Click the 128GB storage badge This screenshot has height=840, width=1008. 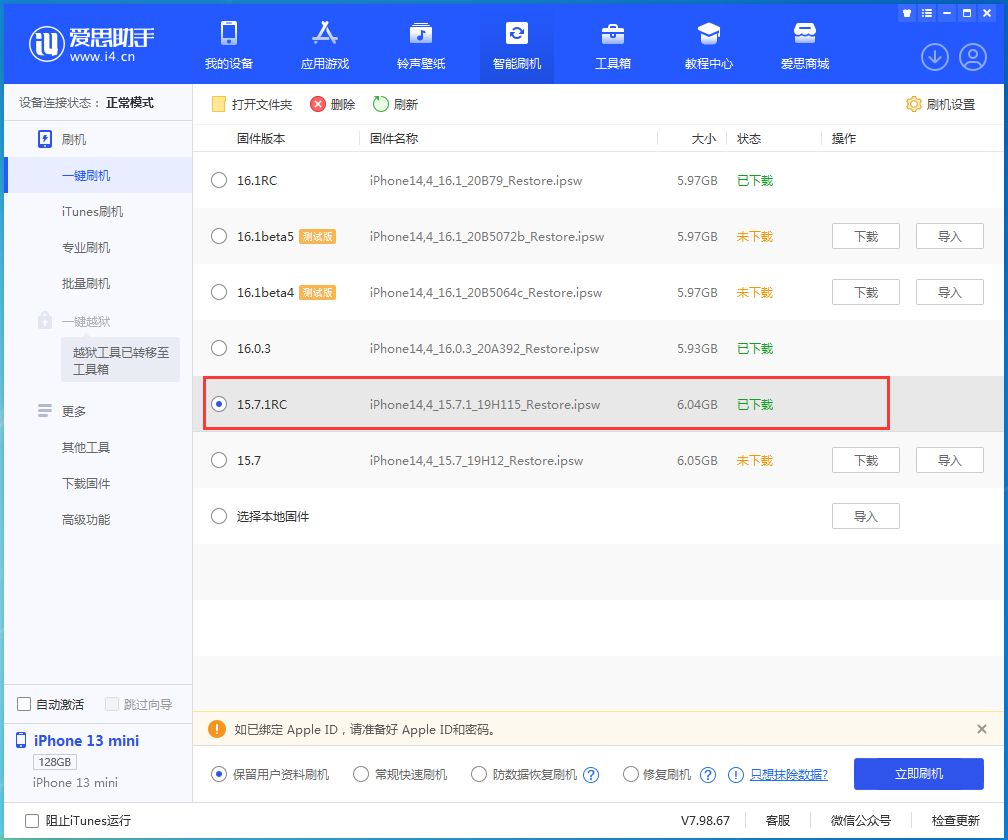(x=55, y=762)
